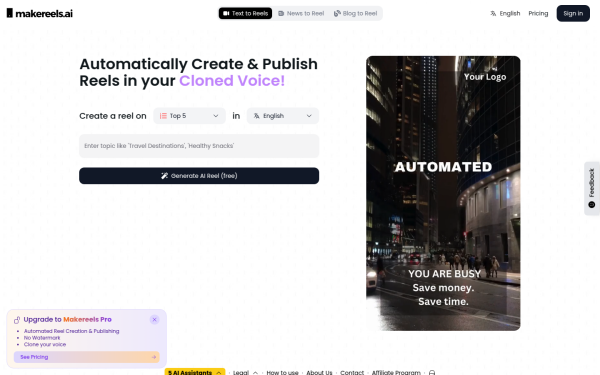Open the Feedback side tab
This screenshot has width=600, height=375.
coord(592,188)
